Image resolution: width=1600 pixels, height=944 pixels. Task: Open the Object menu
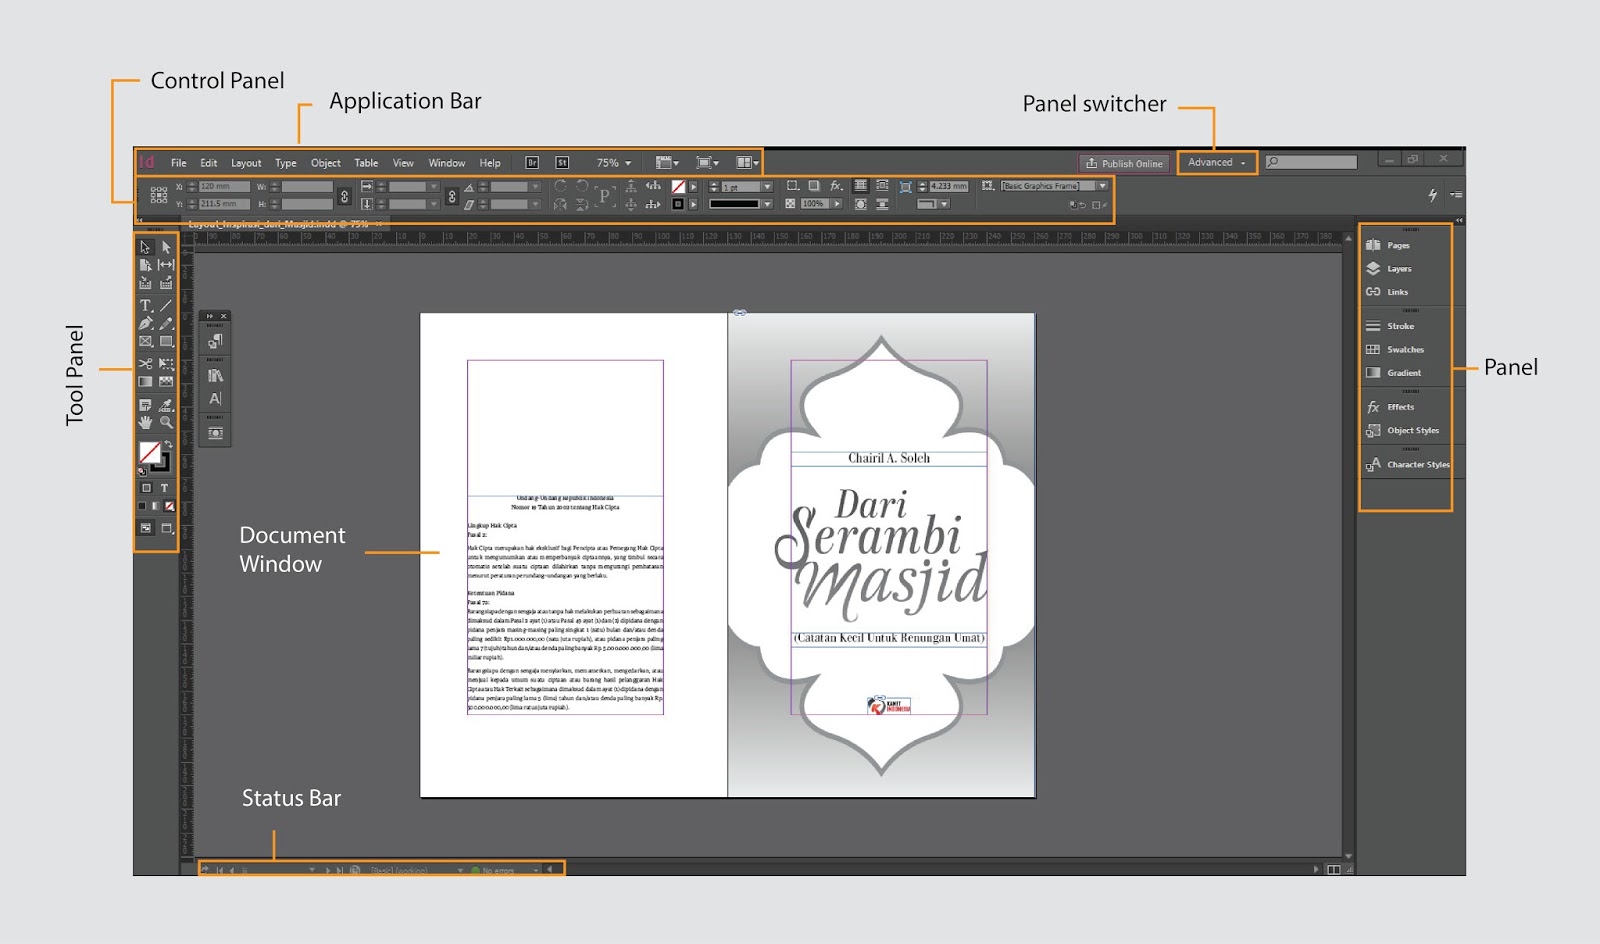coord(326,163)
